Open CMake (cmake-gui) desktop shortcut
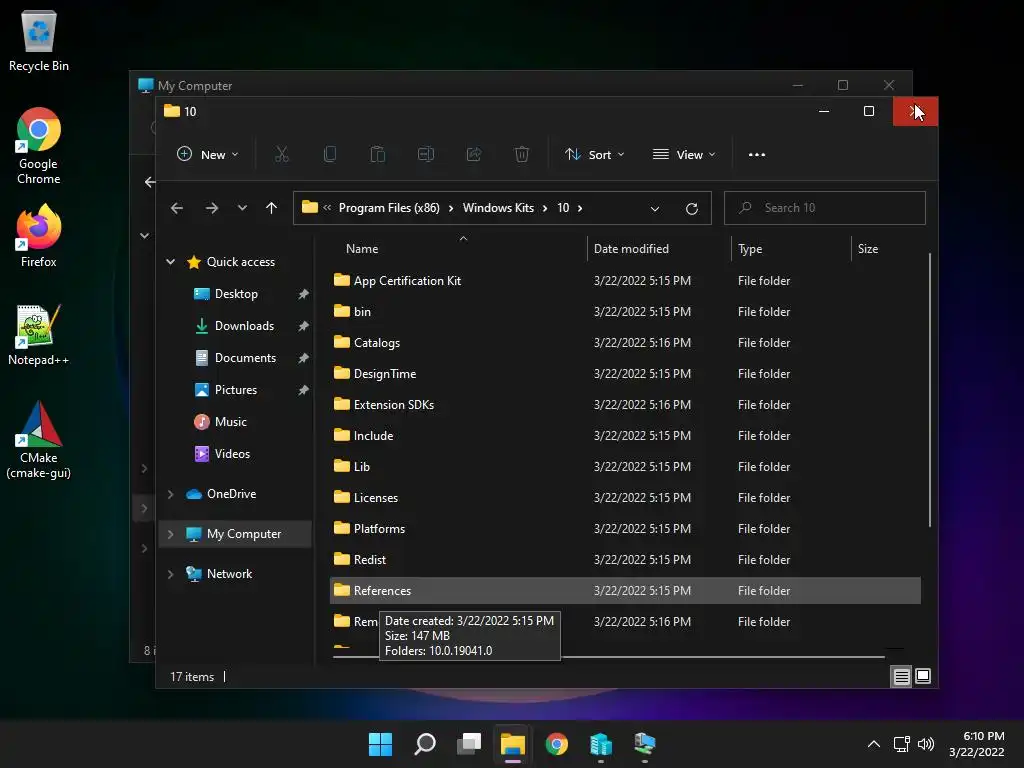This screenshot has height=768, width=1024. [x=39, y=440]
